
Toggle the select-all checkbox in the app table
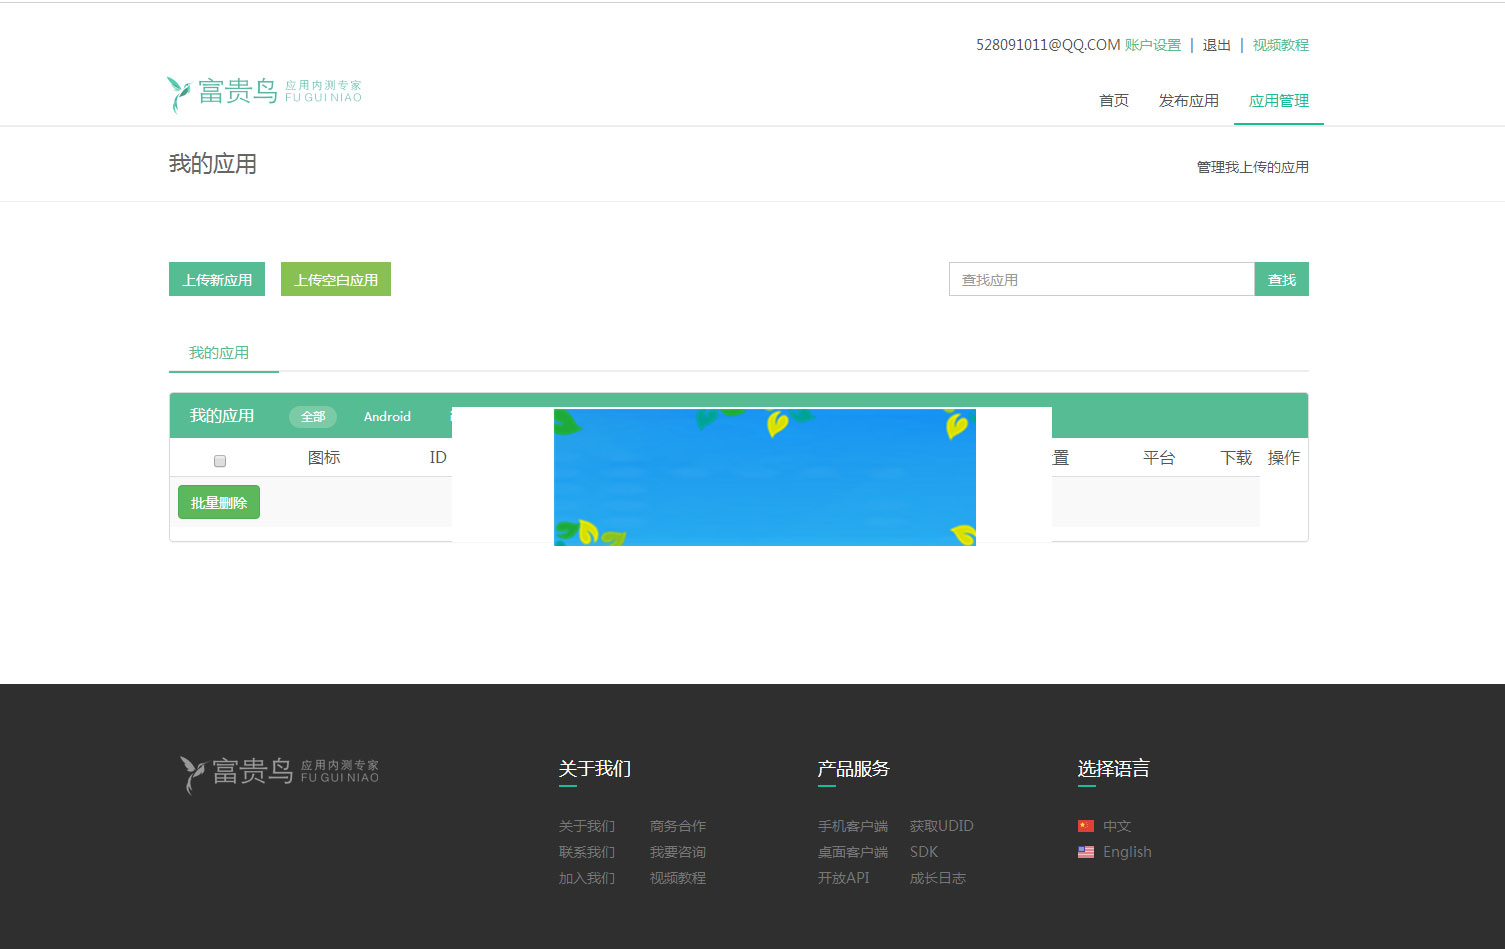click(219, 460)
